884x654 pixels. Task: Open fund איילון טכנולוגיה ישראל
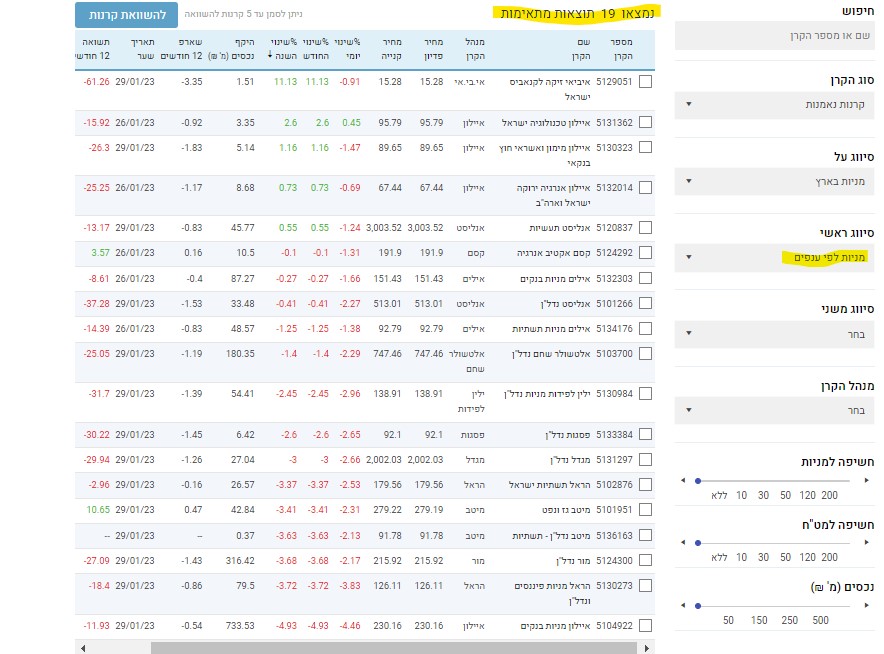(x=546, y=123)
